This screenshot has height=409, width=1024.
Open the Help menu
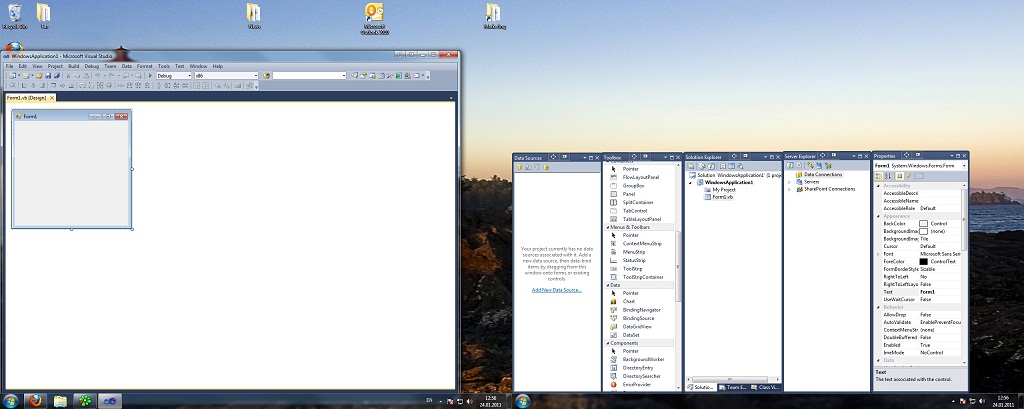217,66
